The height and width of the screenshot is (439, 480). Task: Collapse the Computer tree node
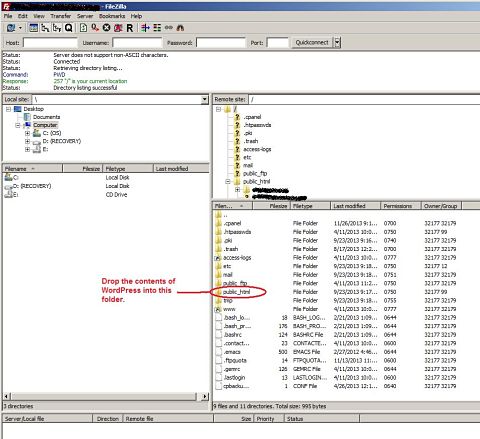point(18,125)
